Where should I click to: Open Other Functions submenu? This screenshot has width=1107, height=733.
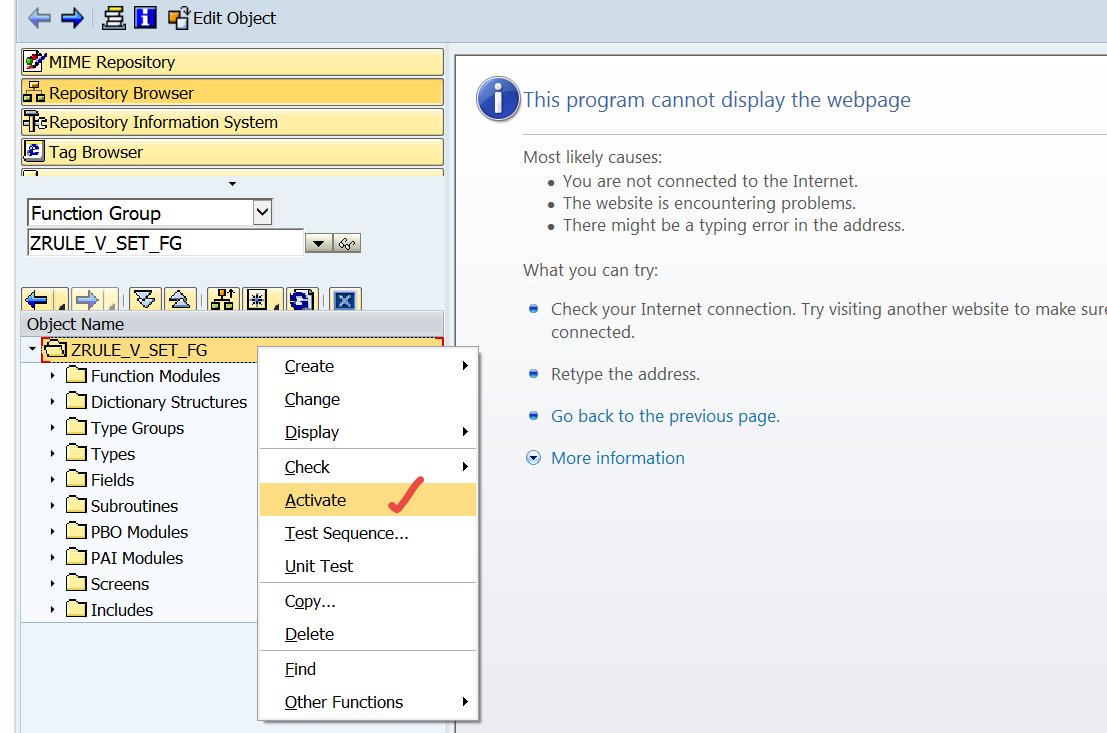coord(368,702)
